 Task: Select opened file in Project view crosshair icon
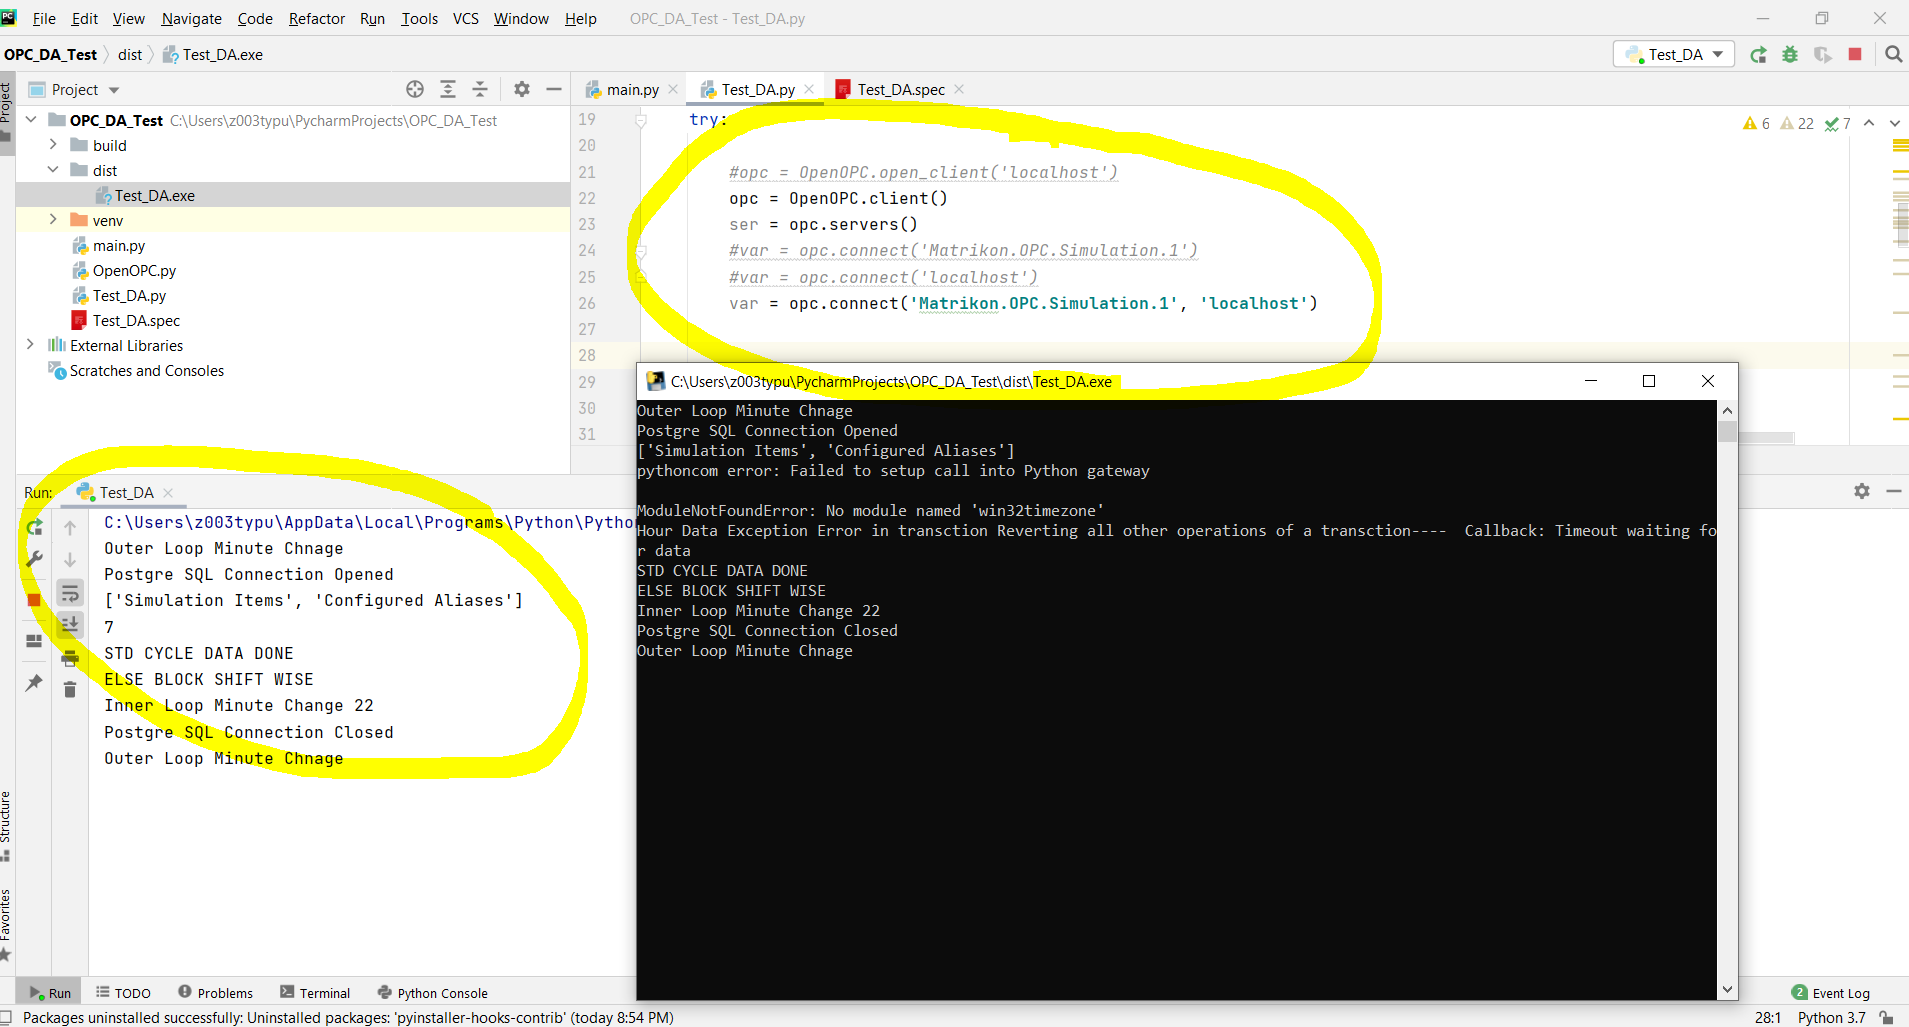[x=414, y=89]
